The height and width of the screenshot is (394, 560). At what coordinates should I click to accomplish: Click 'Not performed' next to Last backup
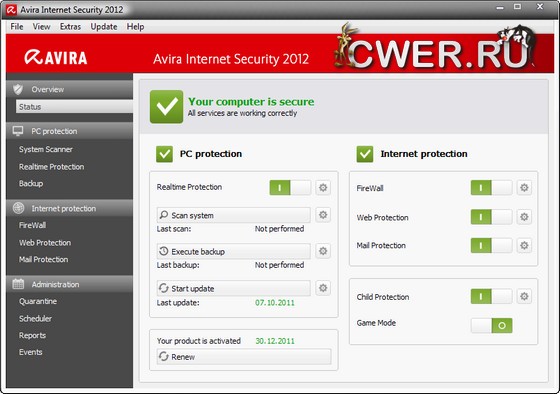tap(279, 265)
